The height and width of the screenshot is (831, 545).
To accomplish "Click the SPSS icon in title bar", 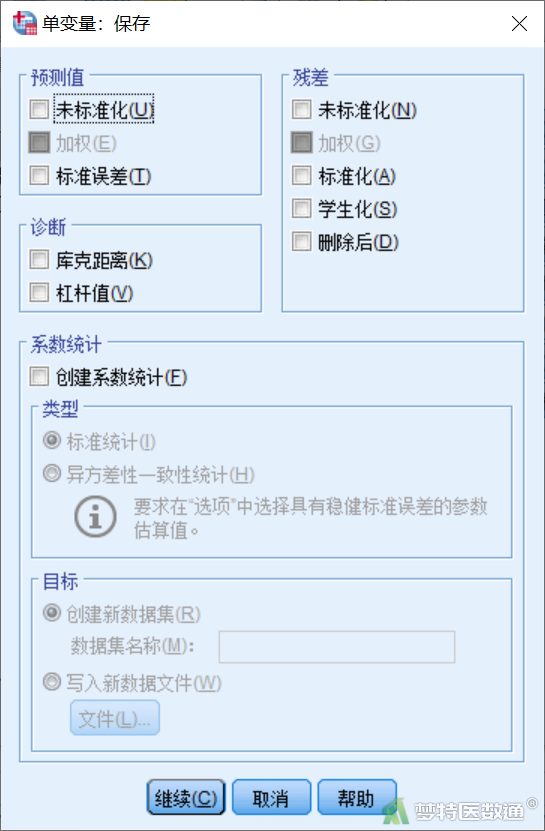I will pos(25,23).
